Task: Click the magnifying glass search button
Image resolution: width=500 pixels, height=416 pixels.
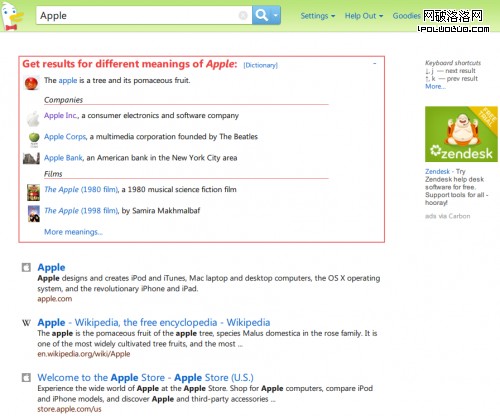Action: (x=261, y=15)
